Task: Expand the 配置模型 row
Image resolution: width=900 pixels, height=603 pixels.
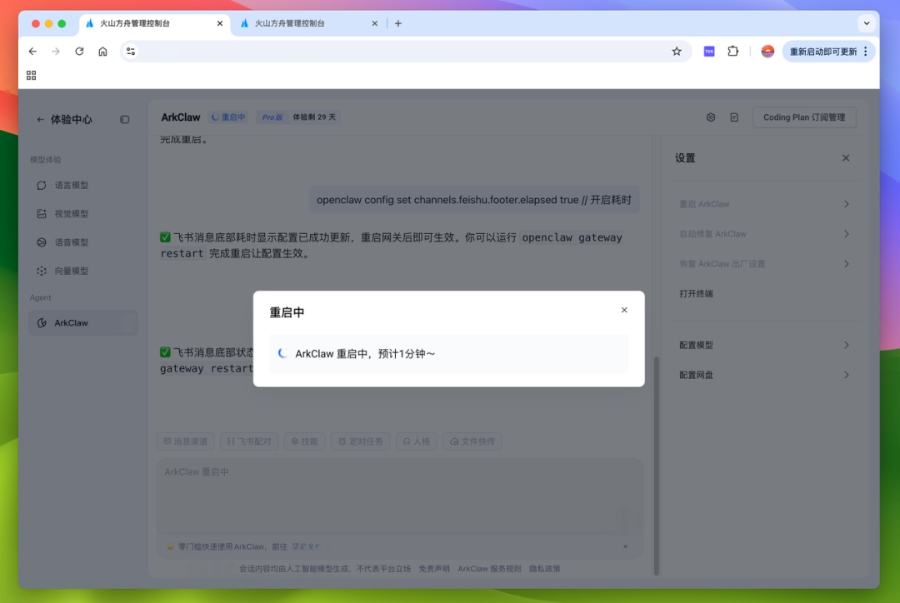Action: click(764, 345)
